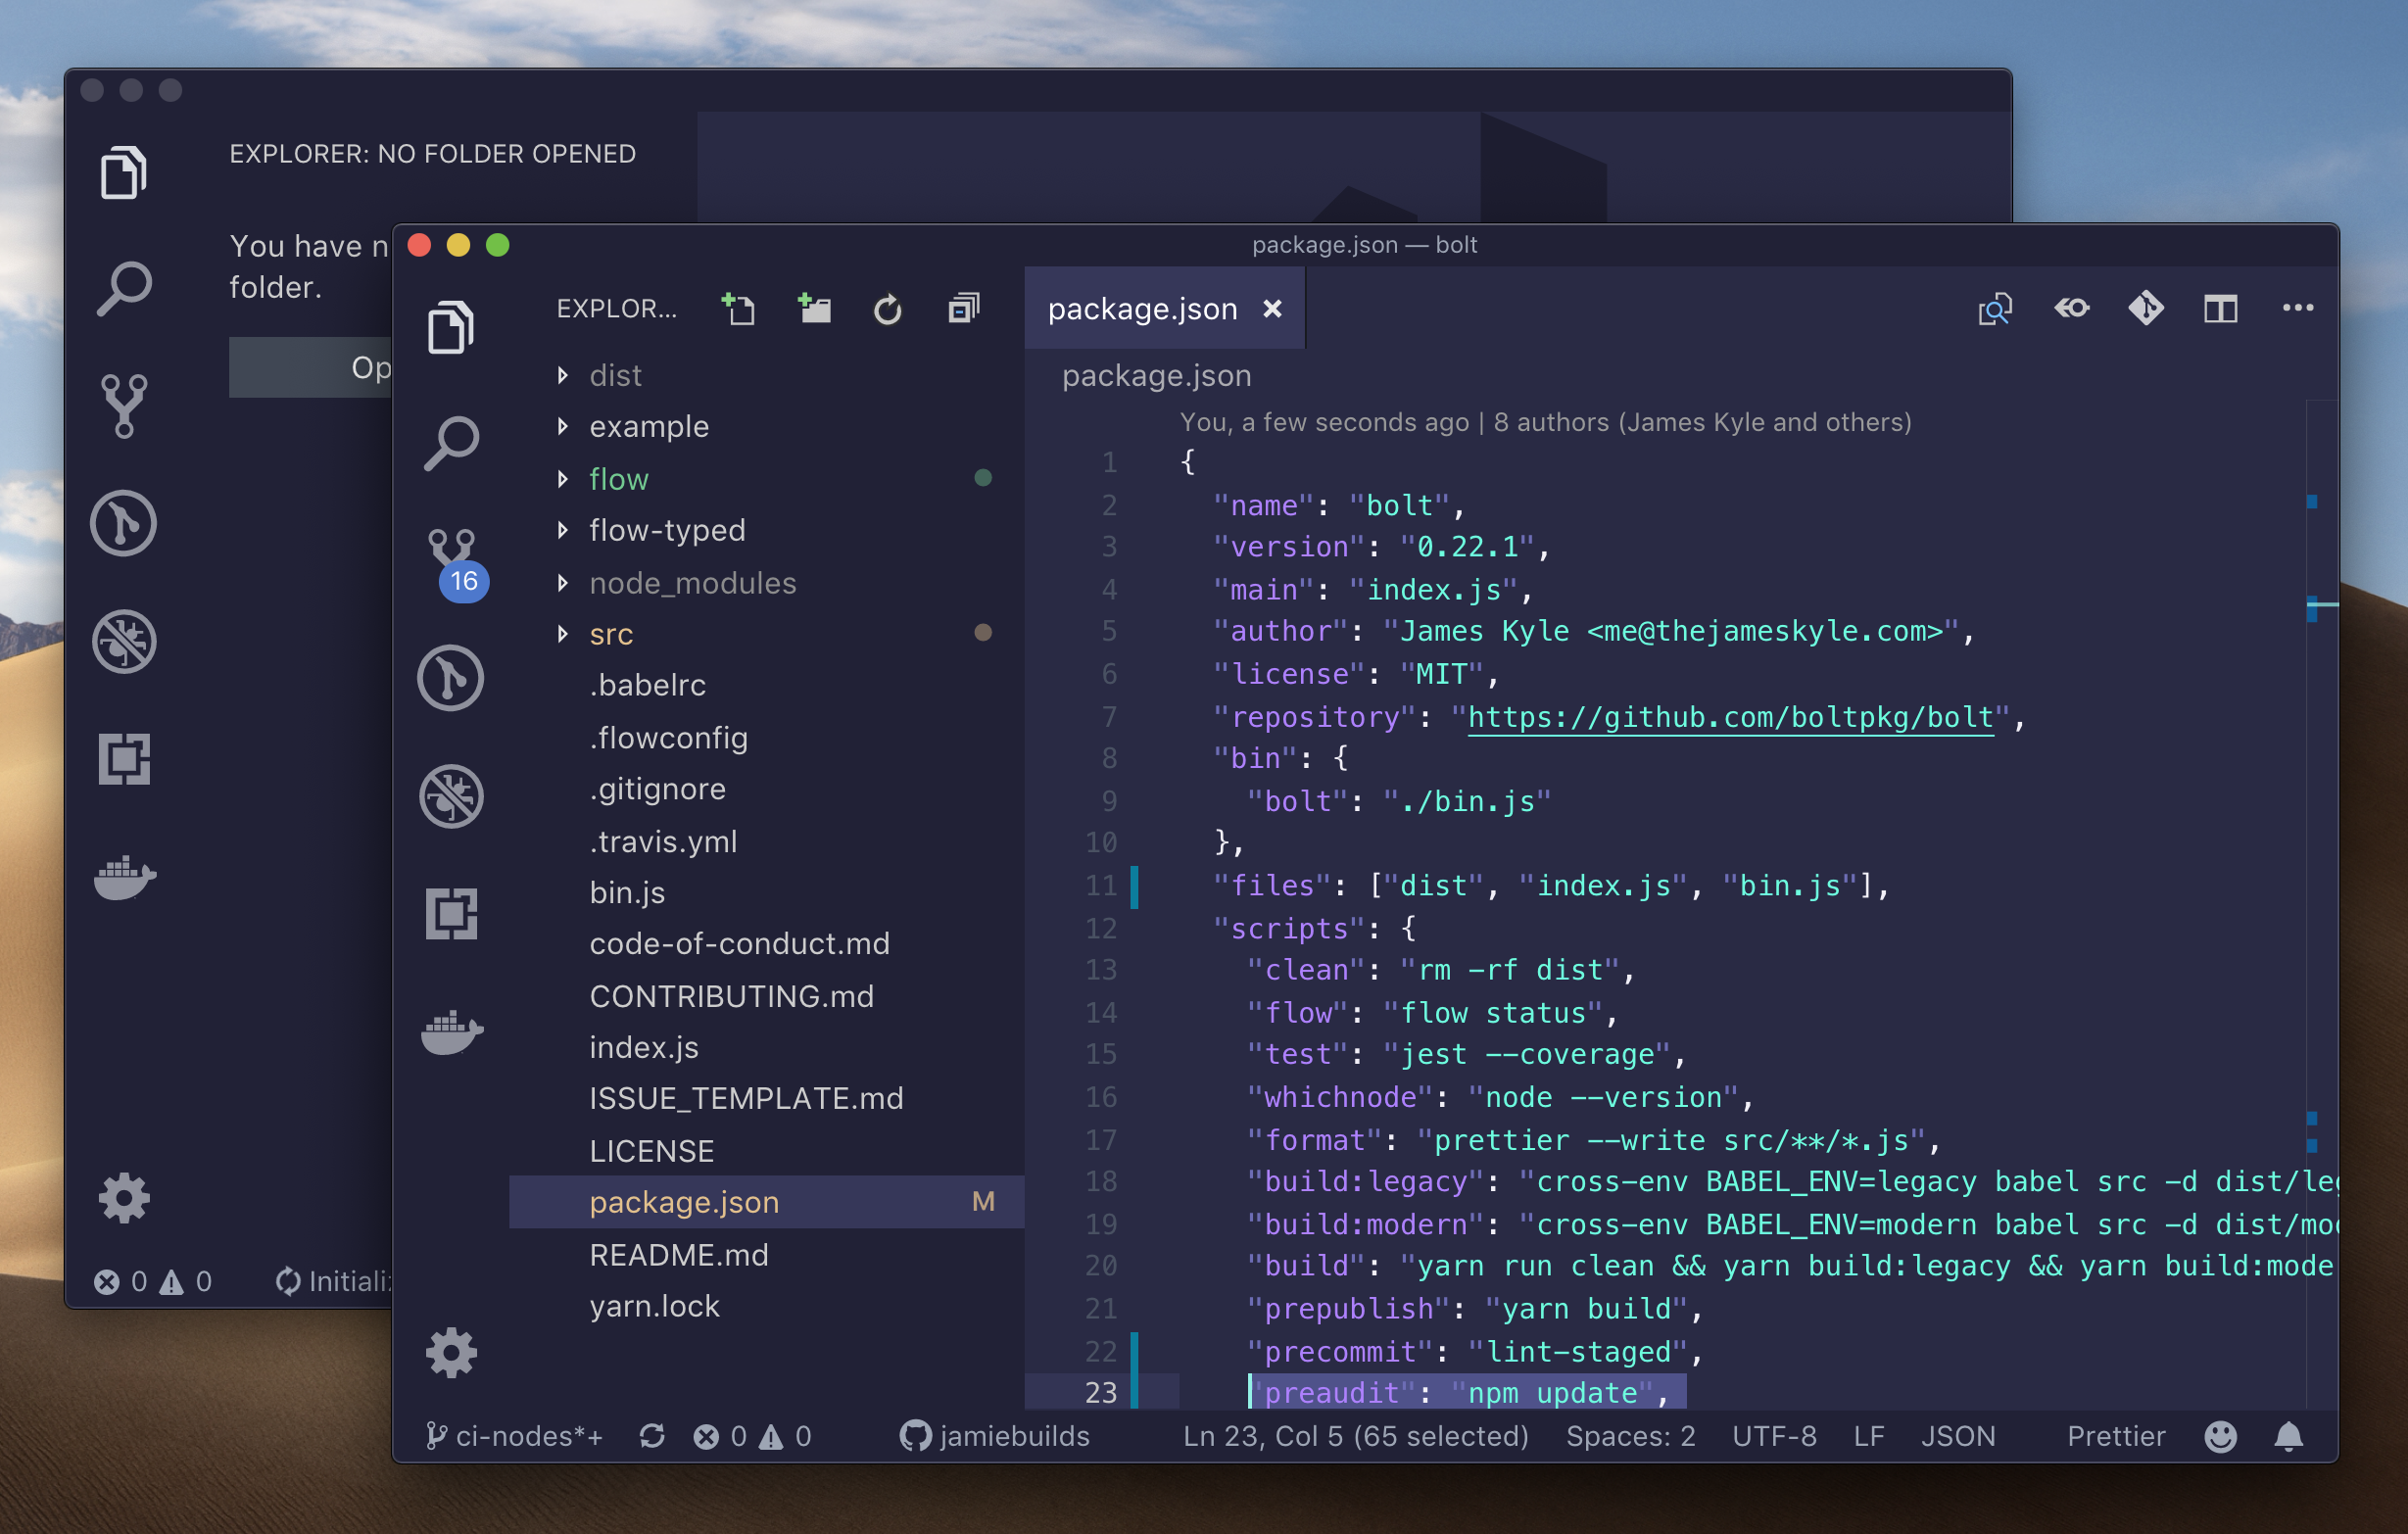Click the New File icon in Explorer
The image size is (2408, 1534).
tap(738, 309)
